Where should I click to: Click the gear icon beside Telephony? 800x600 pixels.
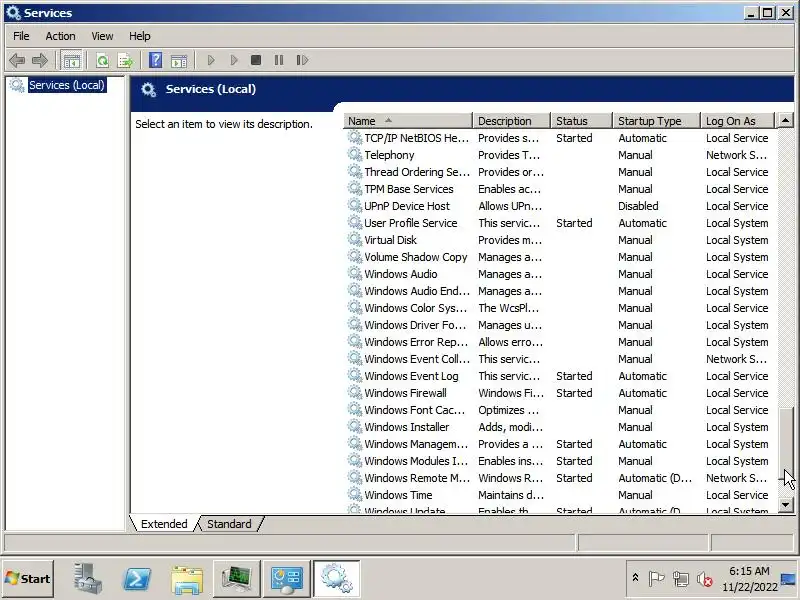(355, 154)
